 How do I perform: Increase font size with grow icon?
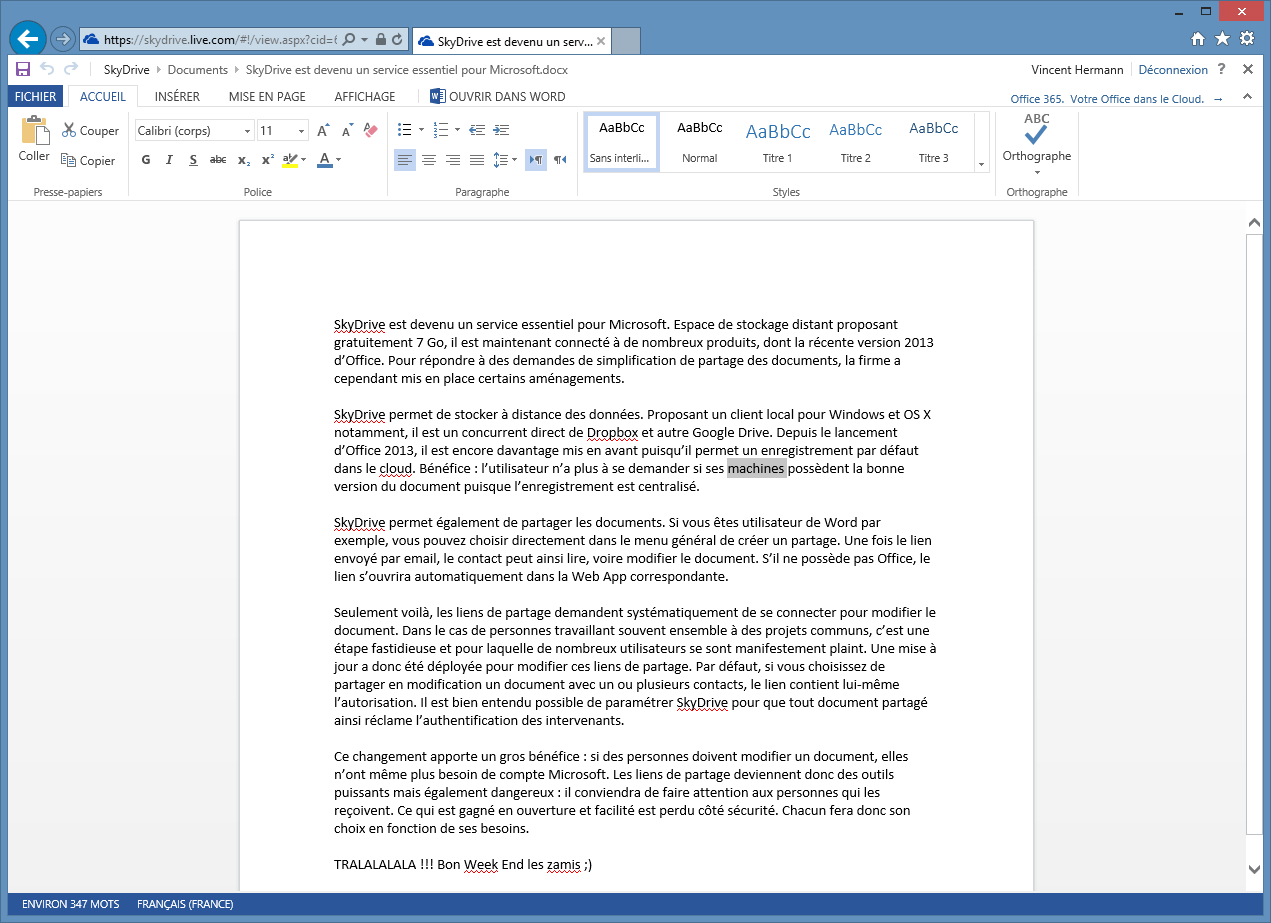click(323, 131)
